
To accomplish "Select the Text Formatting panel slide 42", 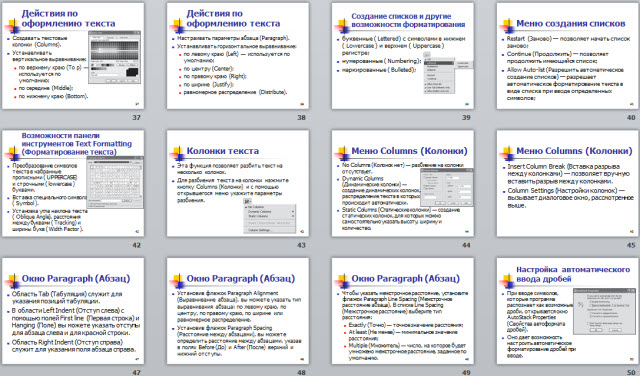I will click(73, 183).
